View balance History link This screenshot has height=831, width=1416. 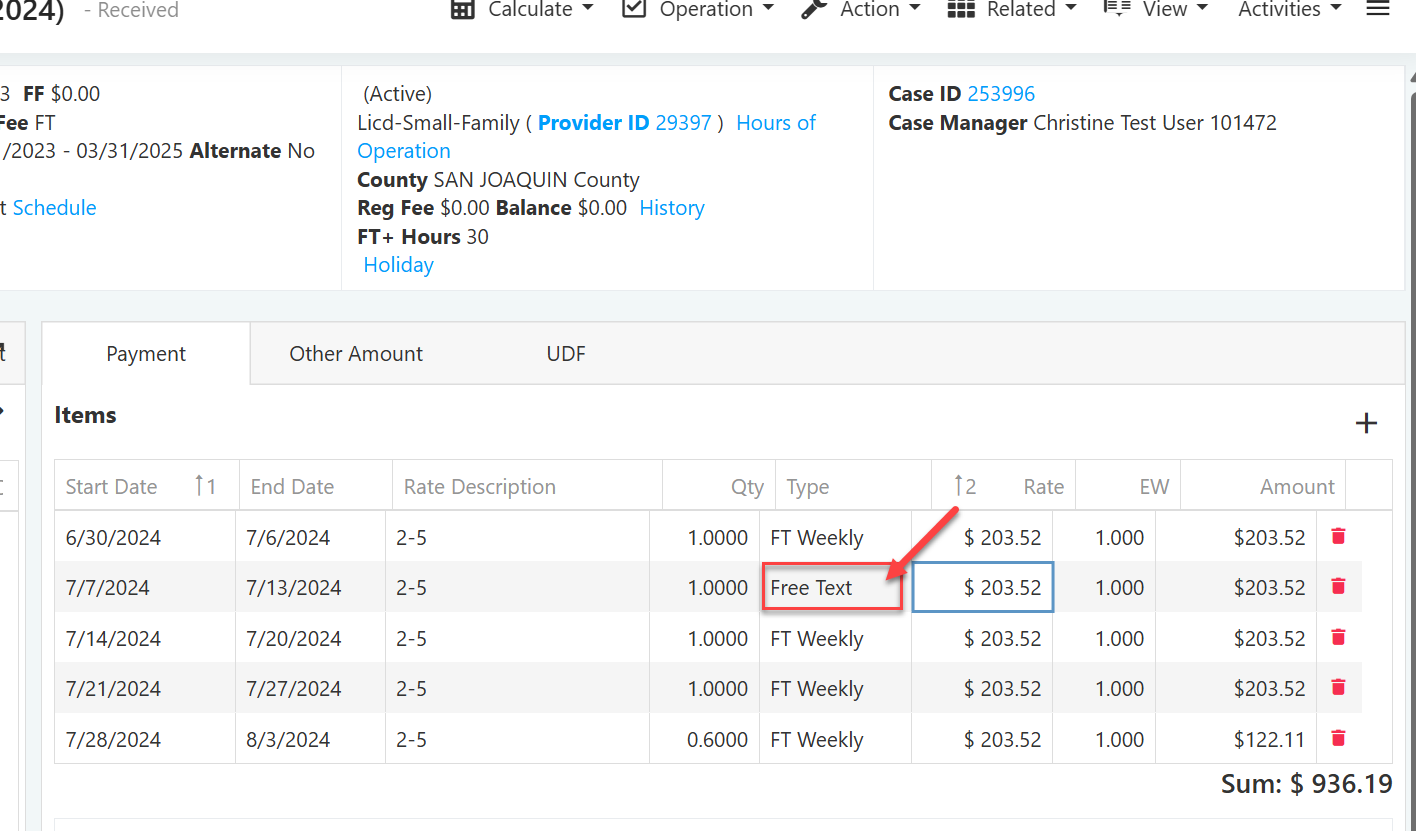point(671,207)
